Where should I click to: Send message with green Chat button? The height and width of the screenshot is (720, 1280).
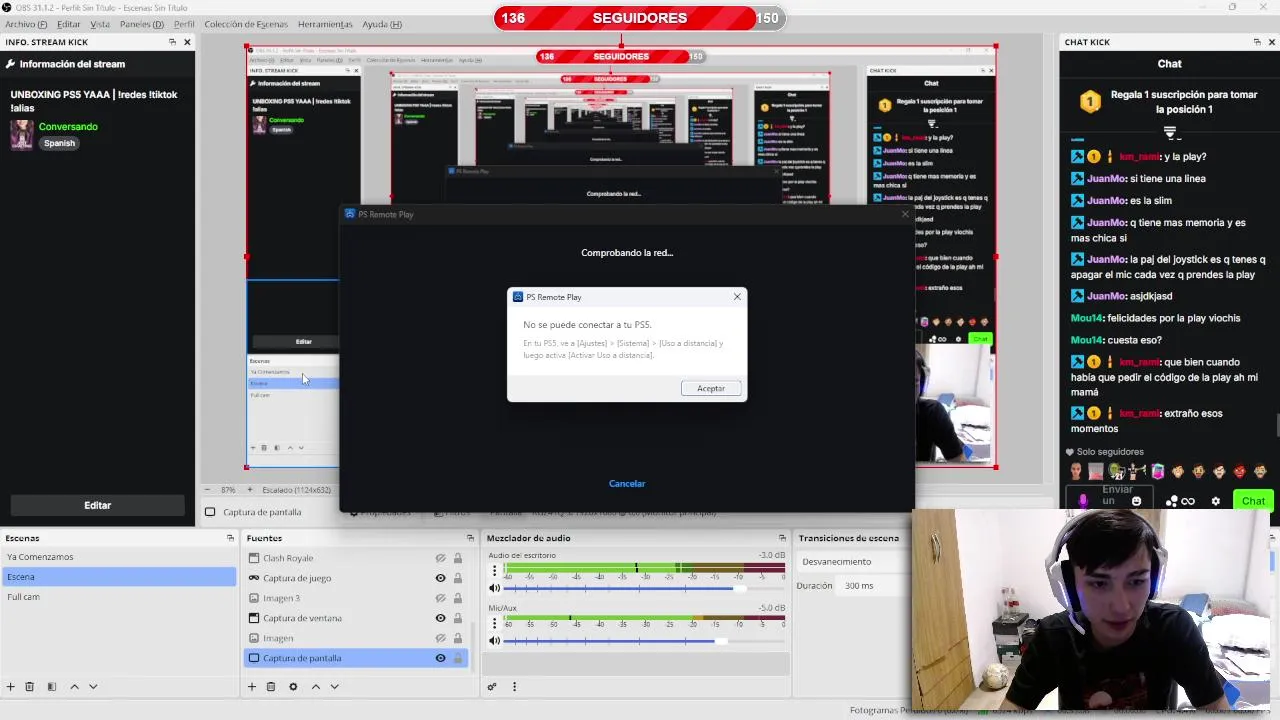point(1253,501)
